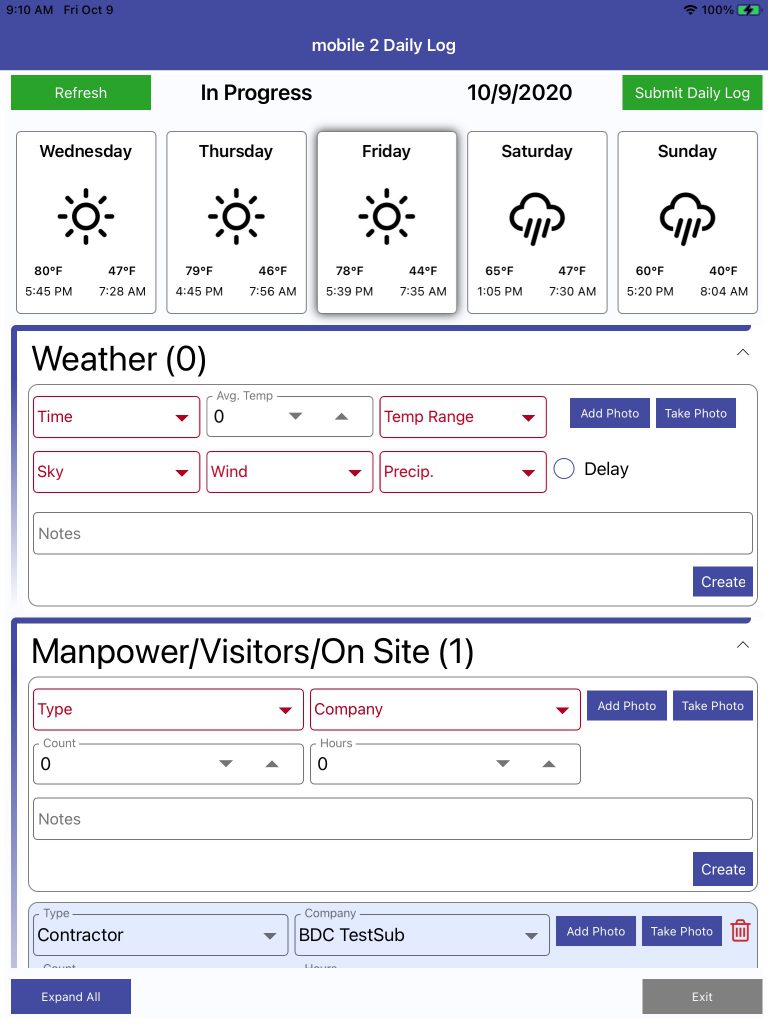Open the Sky dropdown
Screen dimensions: 768x1024
(116, 472)
